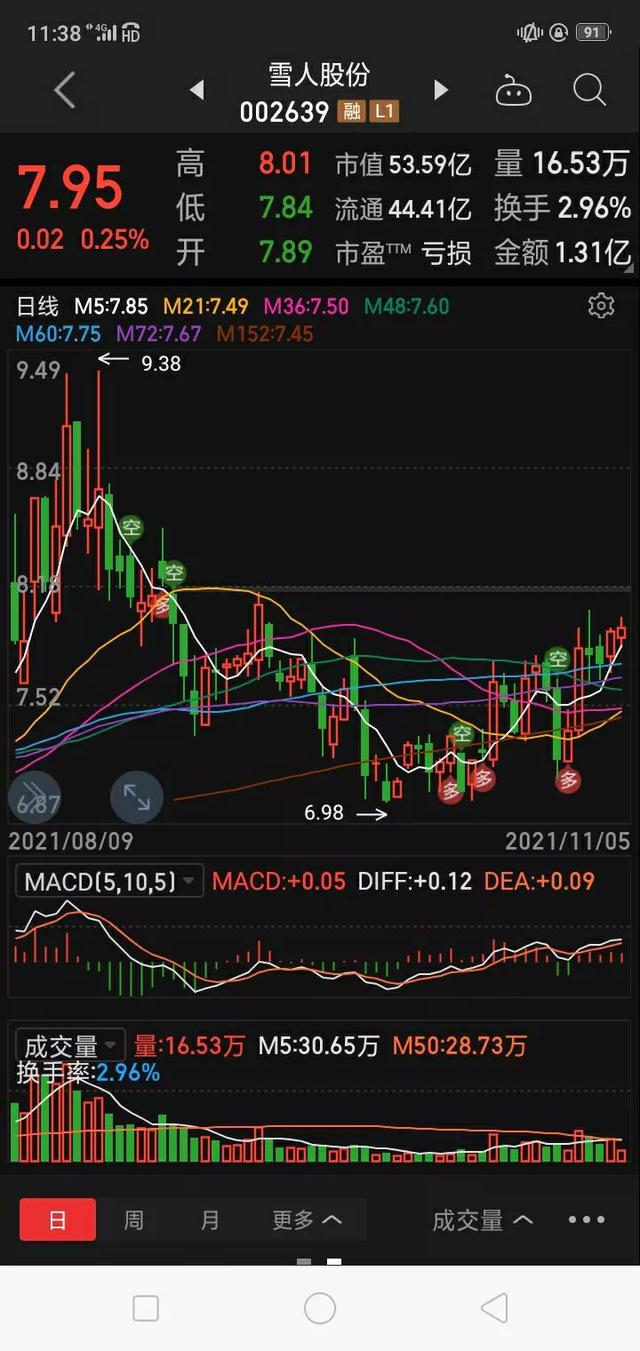Viewport: 640px width, 1351px height.
Task: Tap the L1 level badge
Action: tap(384, 111)
